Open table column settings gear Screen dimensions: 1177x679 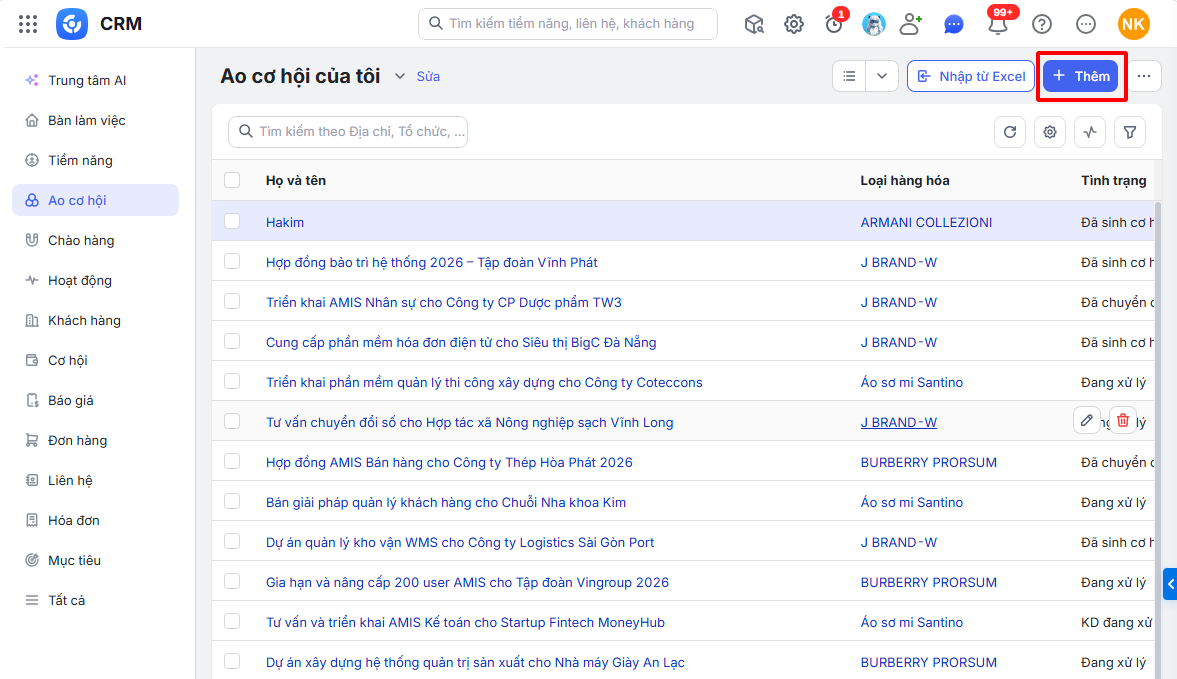(1049, 132)
